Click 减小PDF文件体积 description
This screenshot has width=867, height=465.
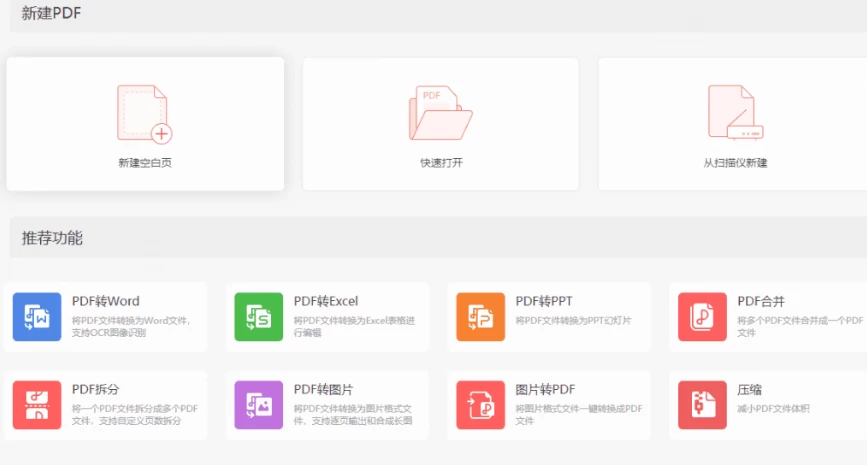pyautogui.click(x=773, y=409)
